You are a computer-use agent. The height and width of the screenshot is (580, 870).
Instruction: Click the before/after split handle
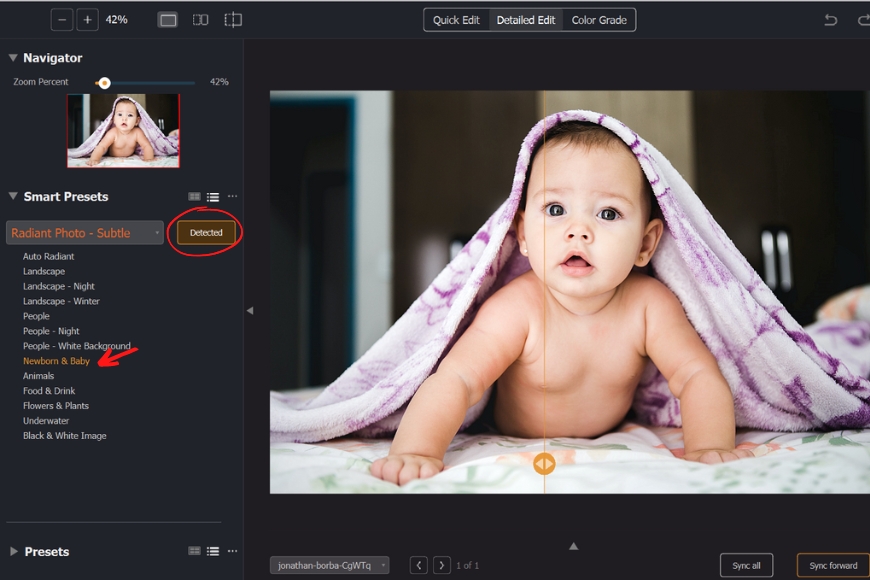[544, 463]
